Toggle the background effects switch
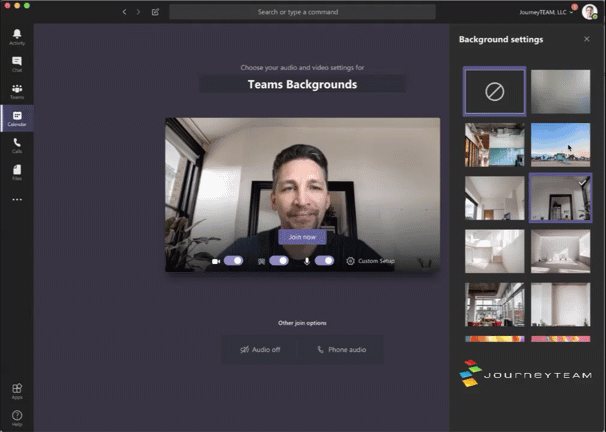Screen dimensions: 606x432 tap(279, 261)
